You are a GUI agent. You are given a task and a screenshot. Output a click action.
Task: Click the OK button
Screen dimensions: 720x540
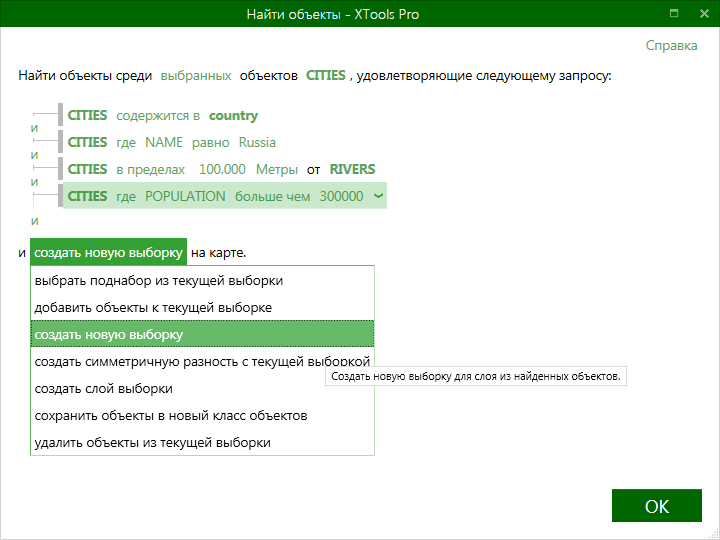coord(656,506)
